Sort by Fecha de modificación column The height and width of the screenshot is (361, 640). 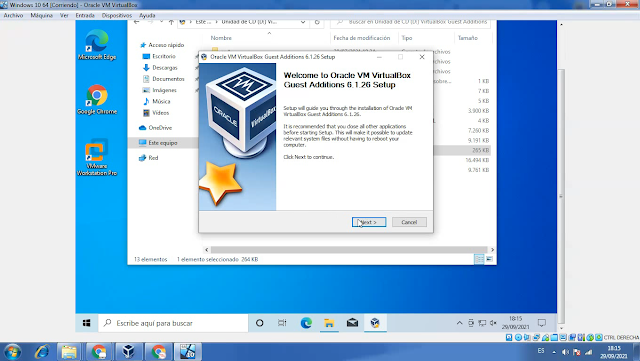(x=362, y=38)
